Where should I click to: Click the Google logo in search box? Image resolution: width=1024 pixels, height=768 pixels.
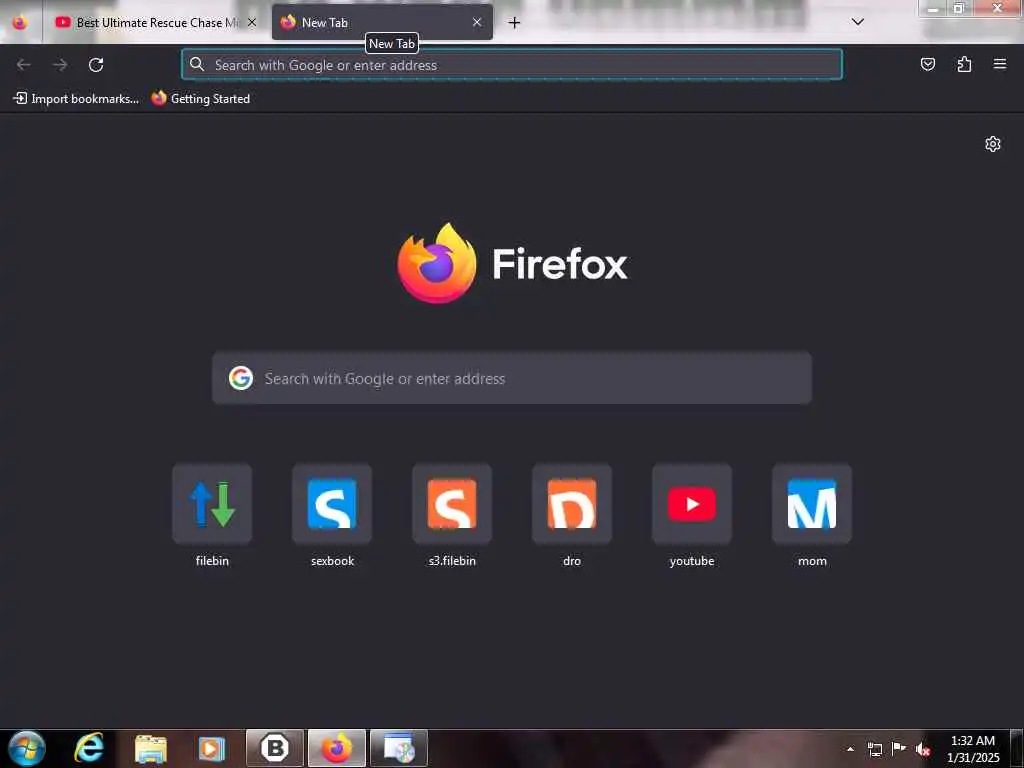click(241, 378)
